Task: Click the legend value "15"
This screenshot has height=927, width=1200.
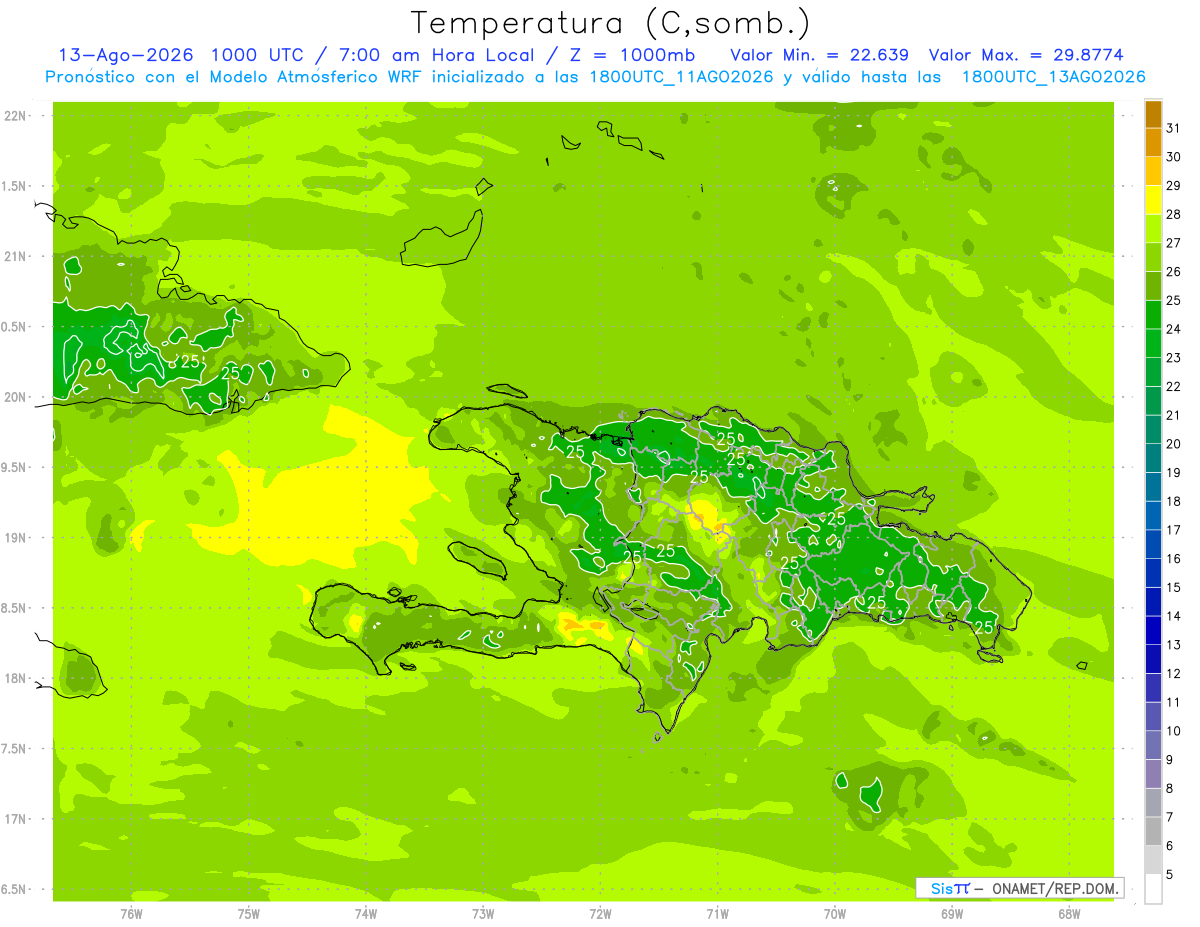Action: pos(1174,587)
